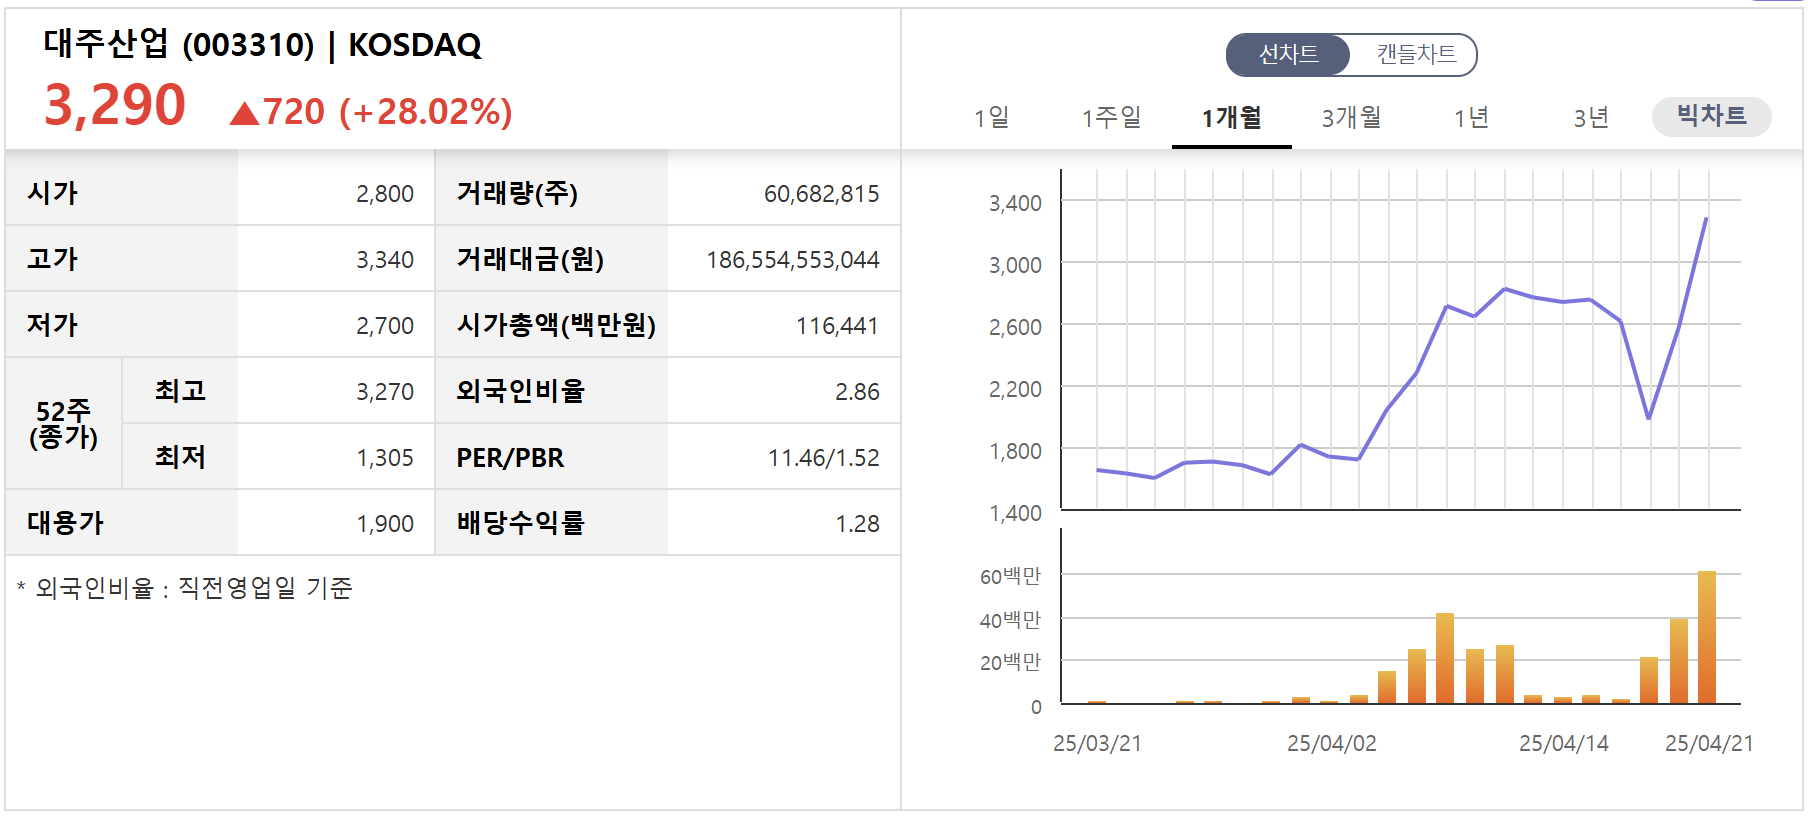Click the low price value 2,700
The height and width of the screenshot is (820, 1808).
coord(385,326)
